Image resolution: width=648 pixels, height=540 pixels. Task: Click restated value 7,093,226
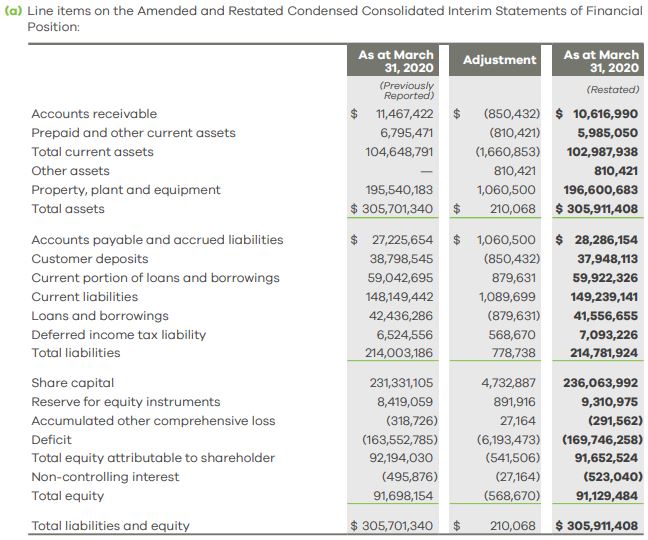click(x=608, y=335)
